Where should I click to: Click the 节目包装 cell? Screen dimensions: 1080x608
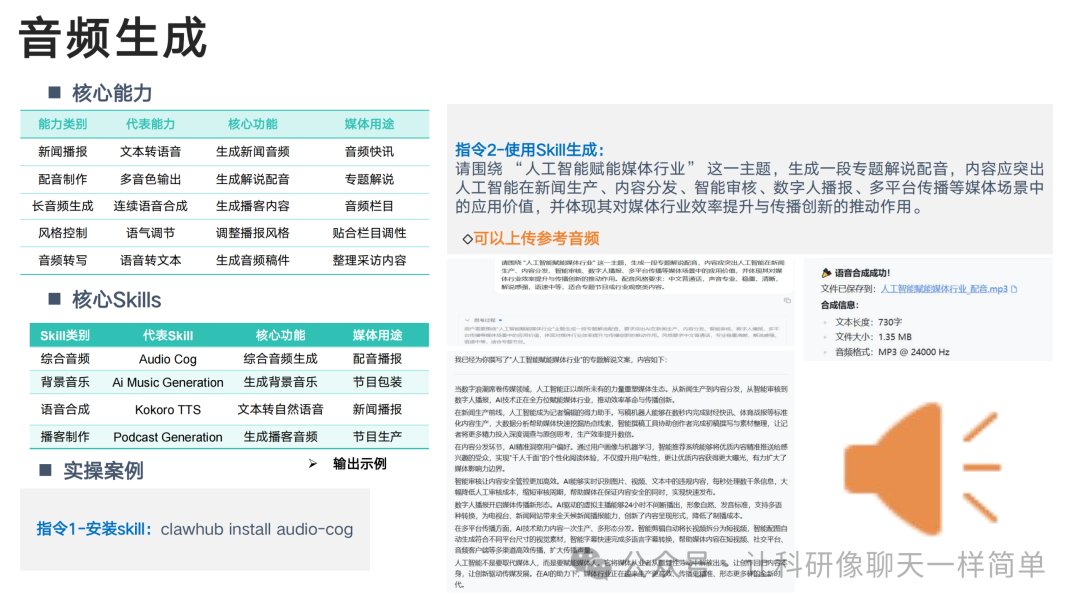click(377, 382)
